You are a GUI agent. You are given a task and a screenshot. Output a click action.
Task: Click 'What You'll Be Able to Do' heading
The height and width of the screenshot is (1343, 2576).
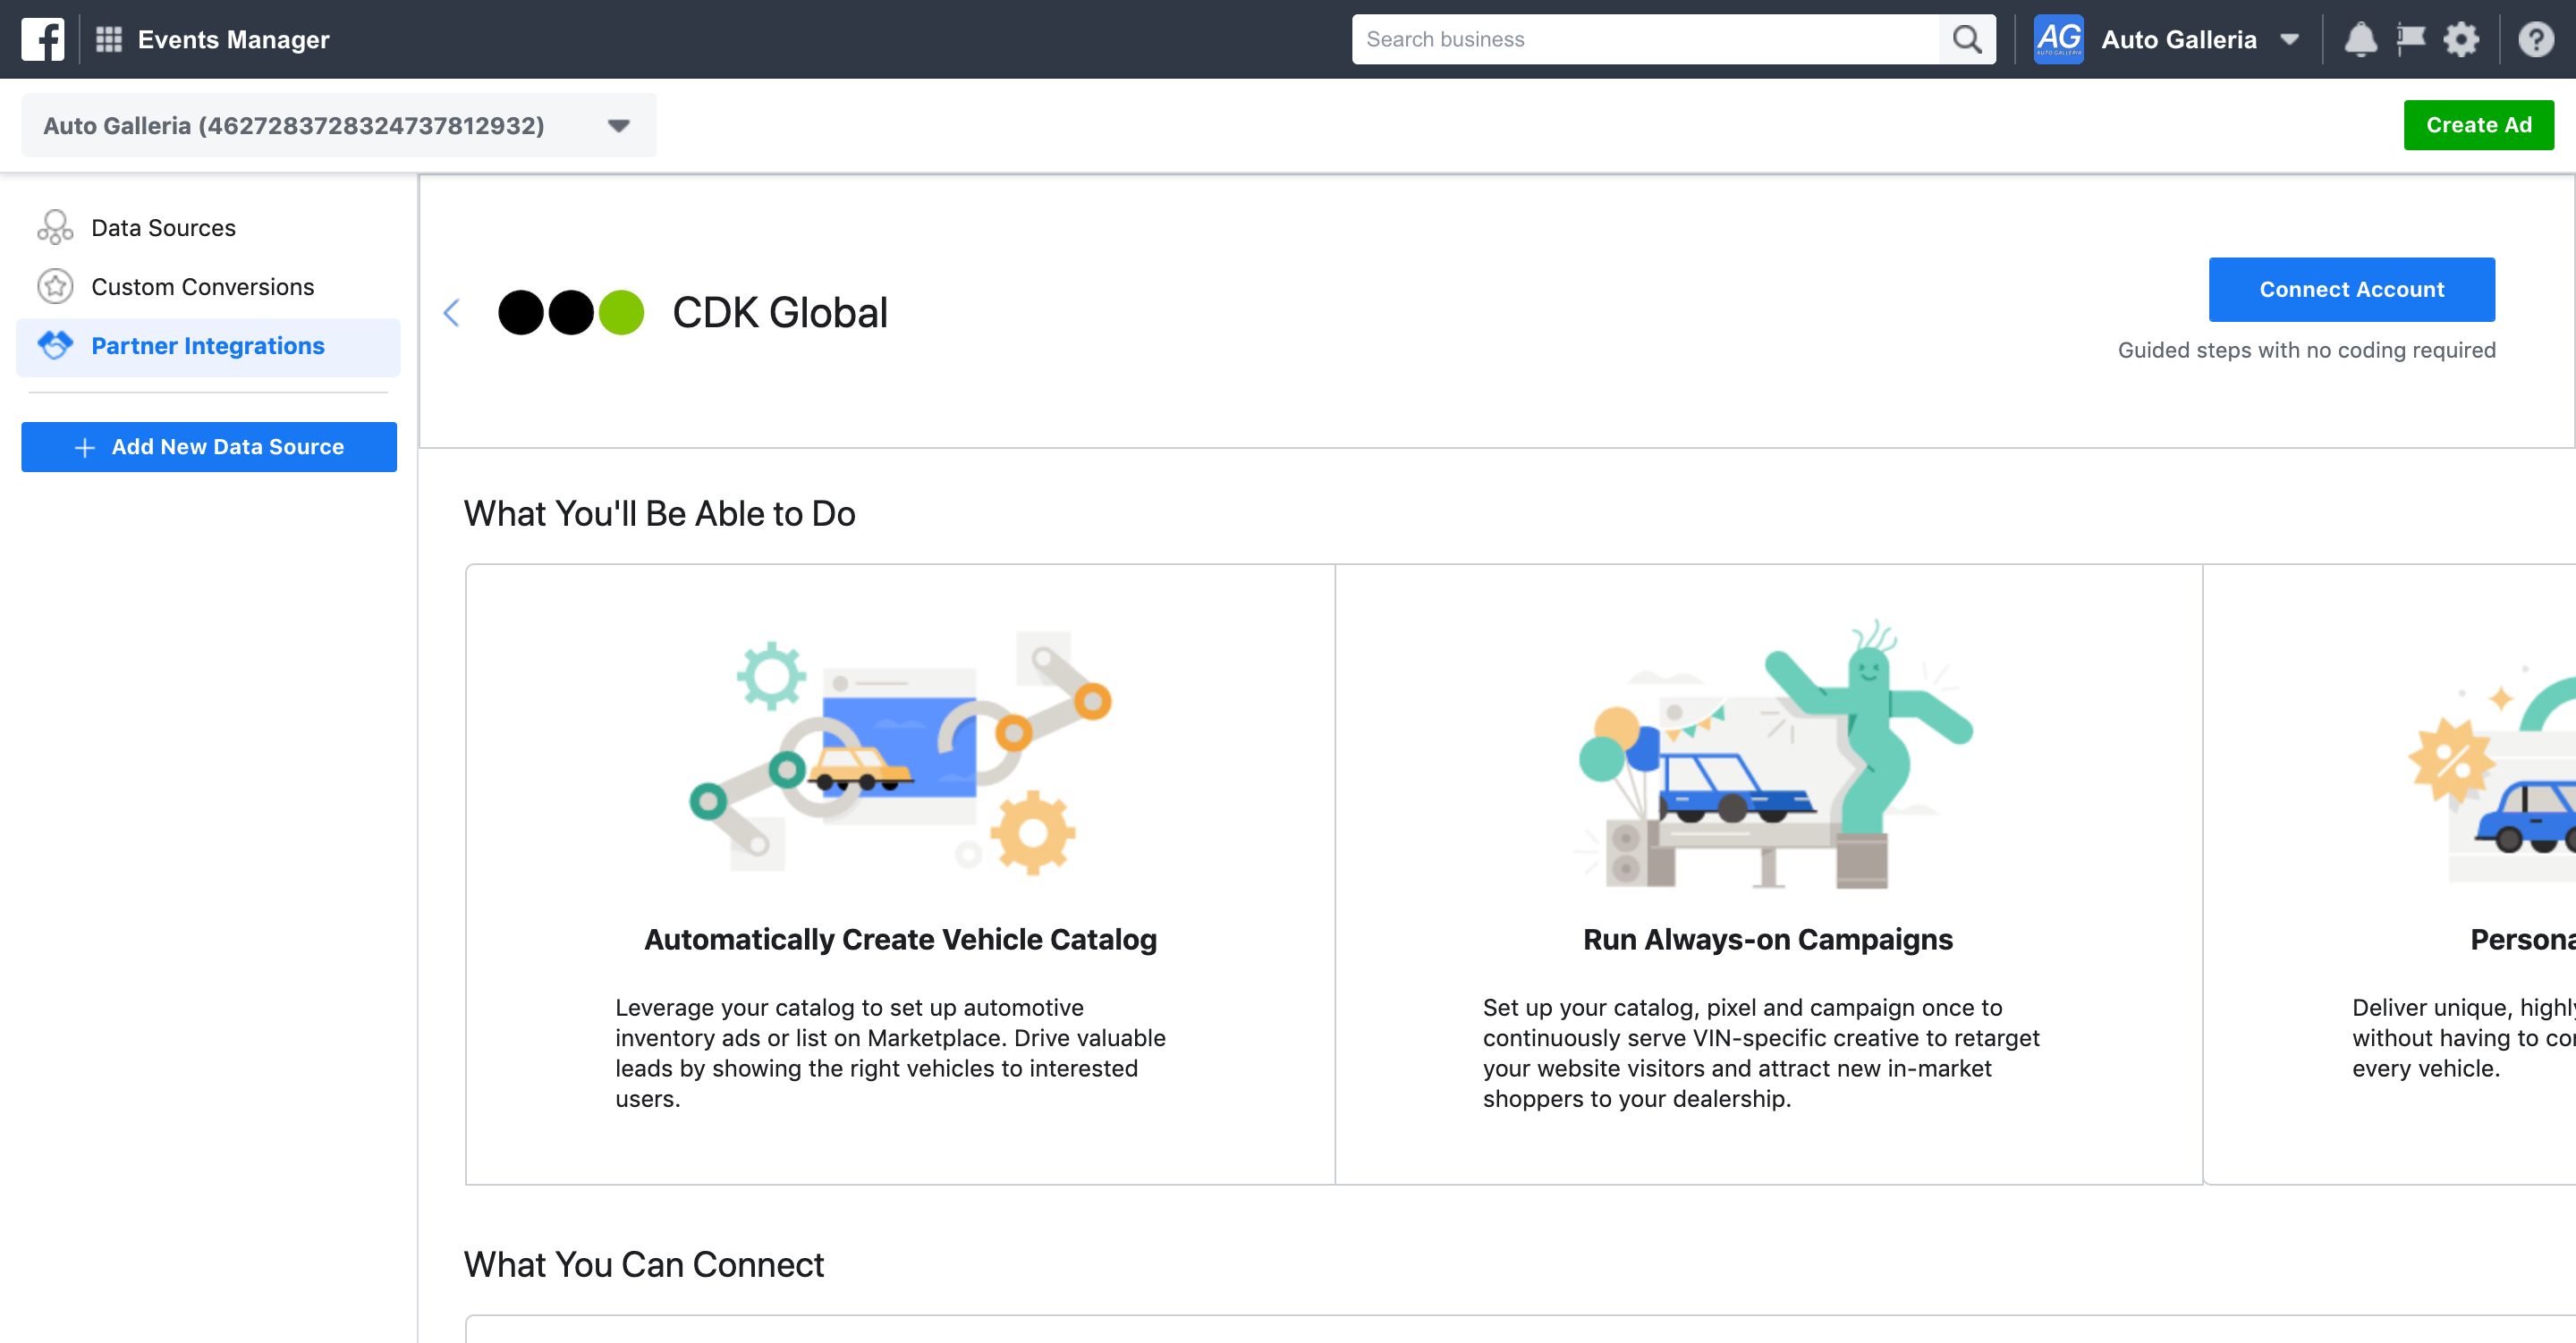(659, 513)
